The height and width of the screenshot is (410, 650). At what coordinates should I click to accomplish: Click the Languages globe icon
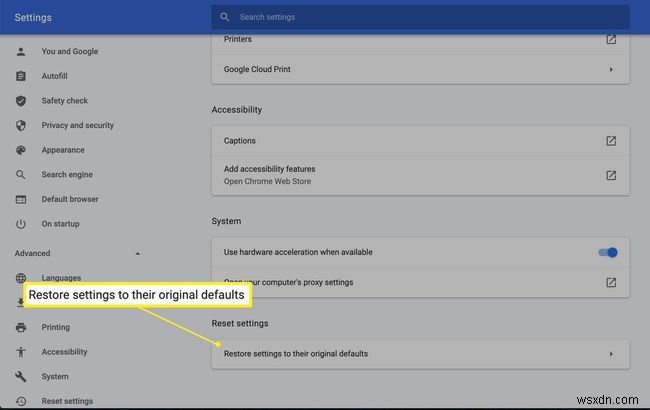pyautogui.click(x=21, y=278)
